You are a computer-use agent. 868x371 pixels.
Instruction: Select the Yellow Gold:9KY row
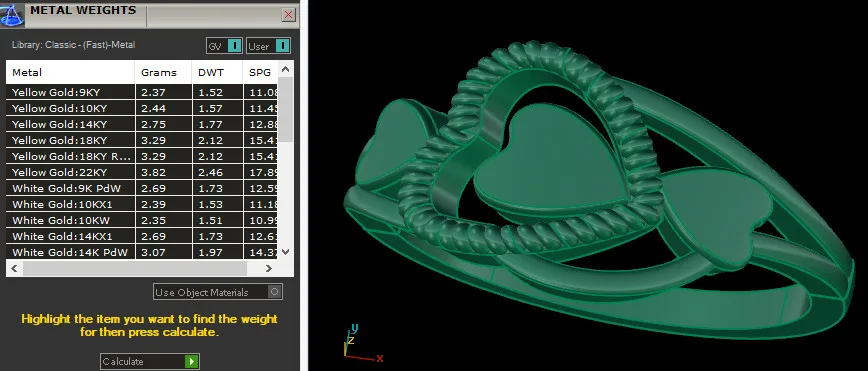[142, 92]
